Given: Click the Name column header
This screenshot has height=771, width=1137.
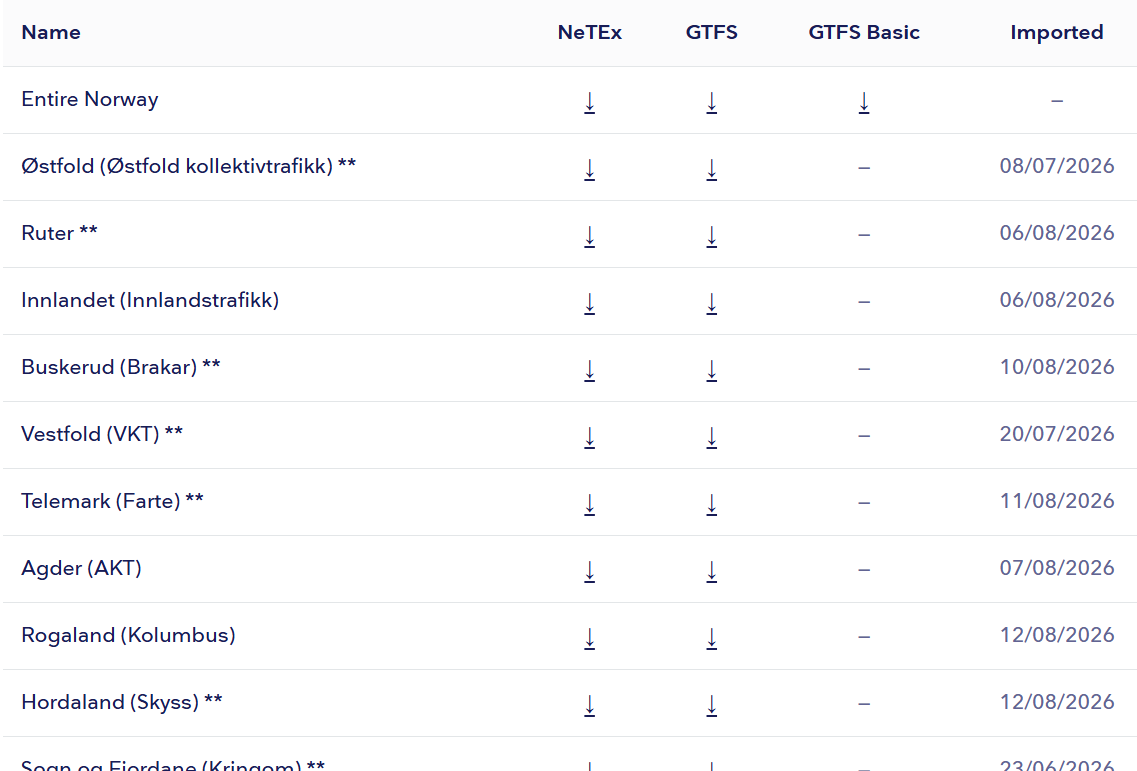Looking at the screenshot, I should tap(51, 33).
